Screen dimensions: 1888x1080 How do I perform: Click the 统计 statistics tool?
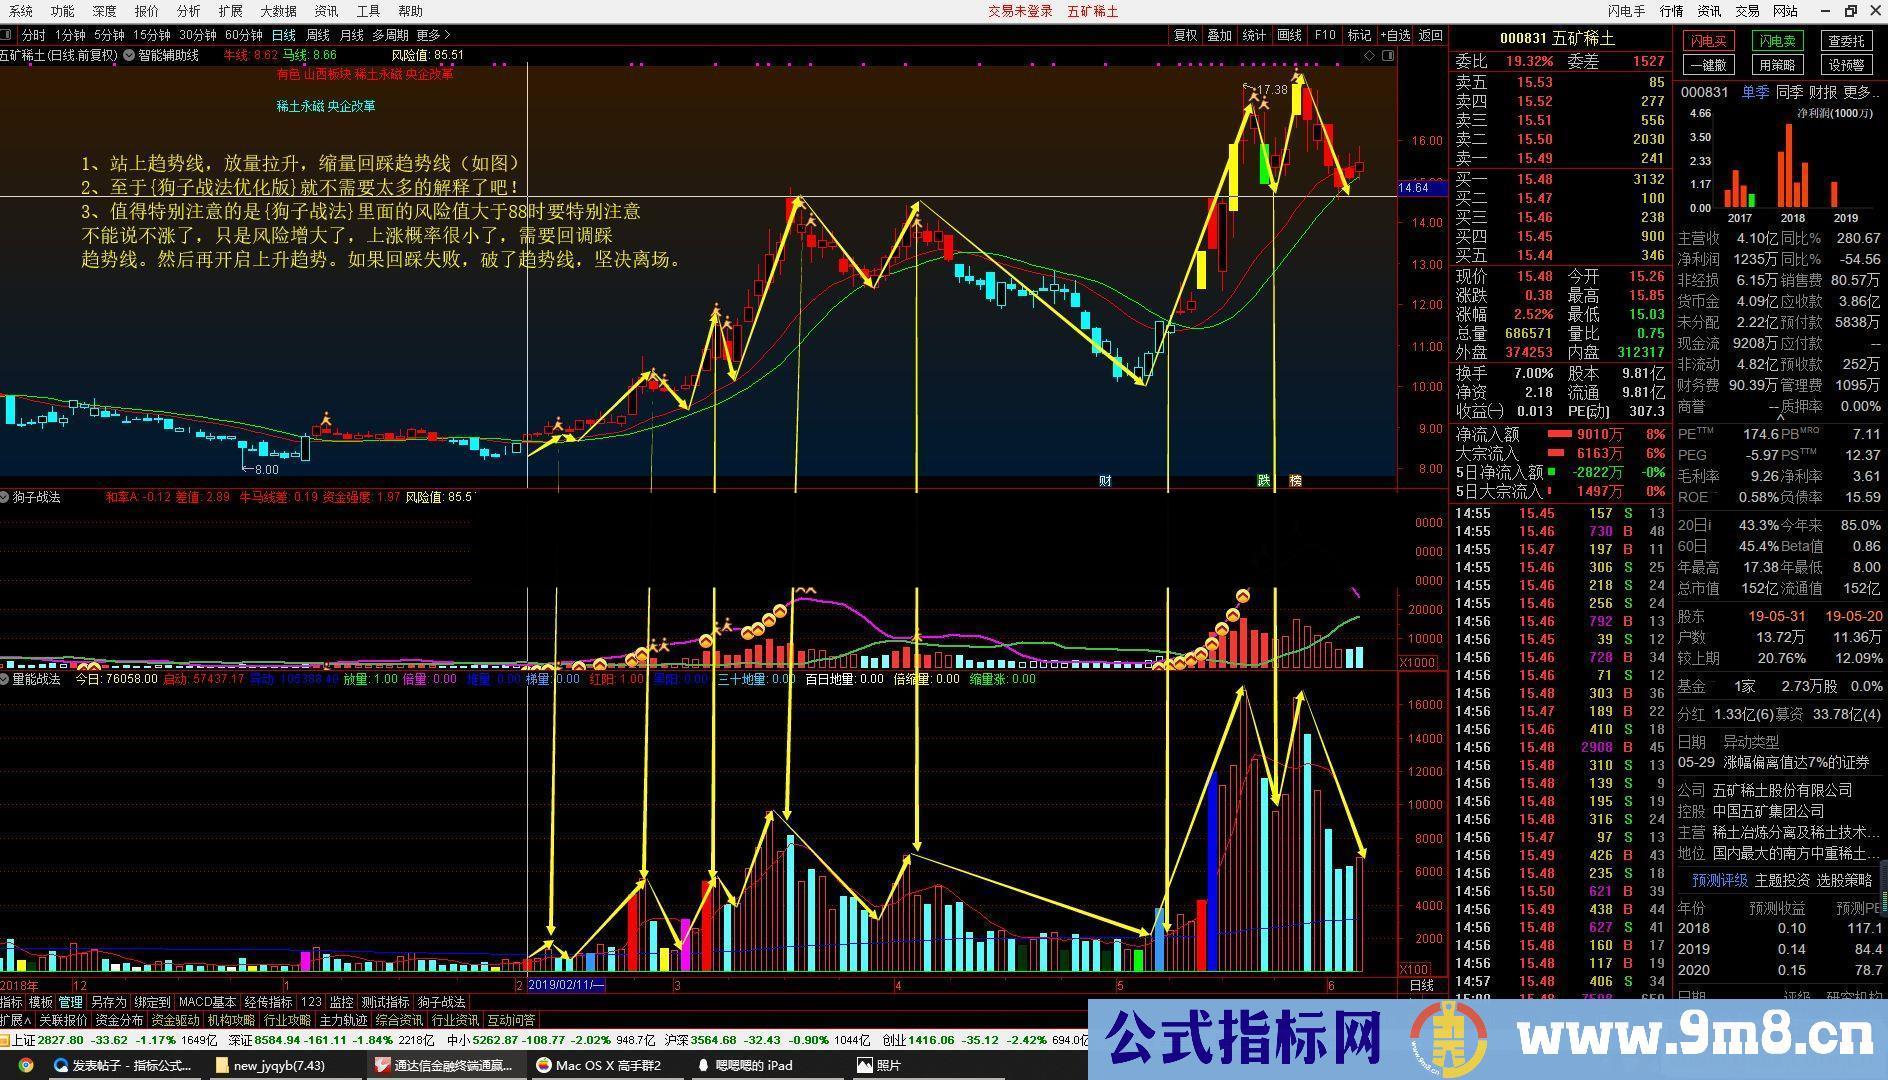(1253, 34)
